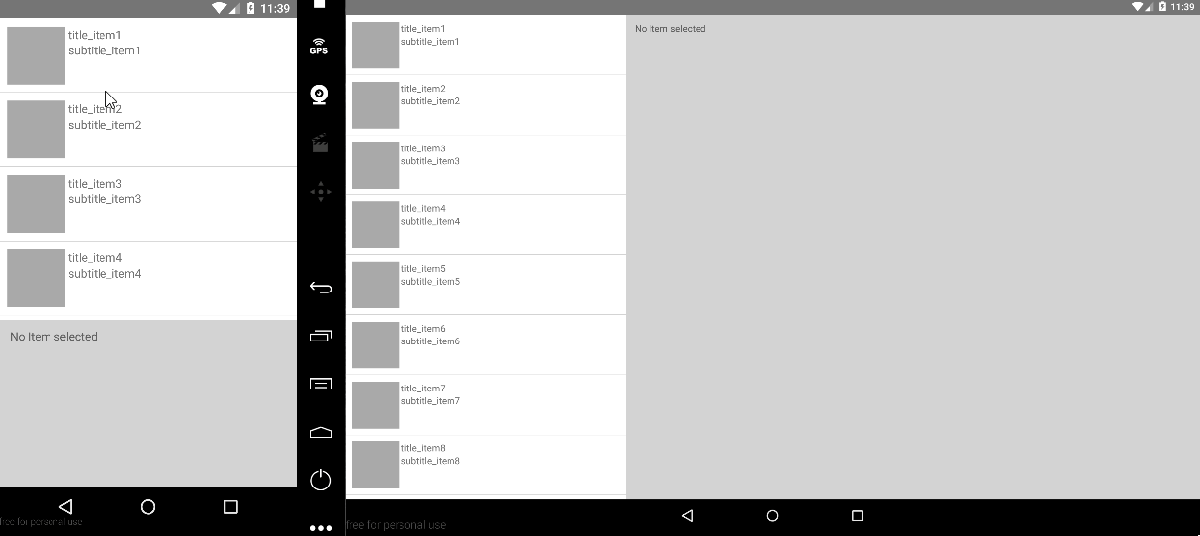
Task: Click the tablet's "No item selected" text
Action: (670, 29)
